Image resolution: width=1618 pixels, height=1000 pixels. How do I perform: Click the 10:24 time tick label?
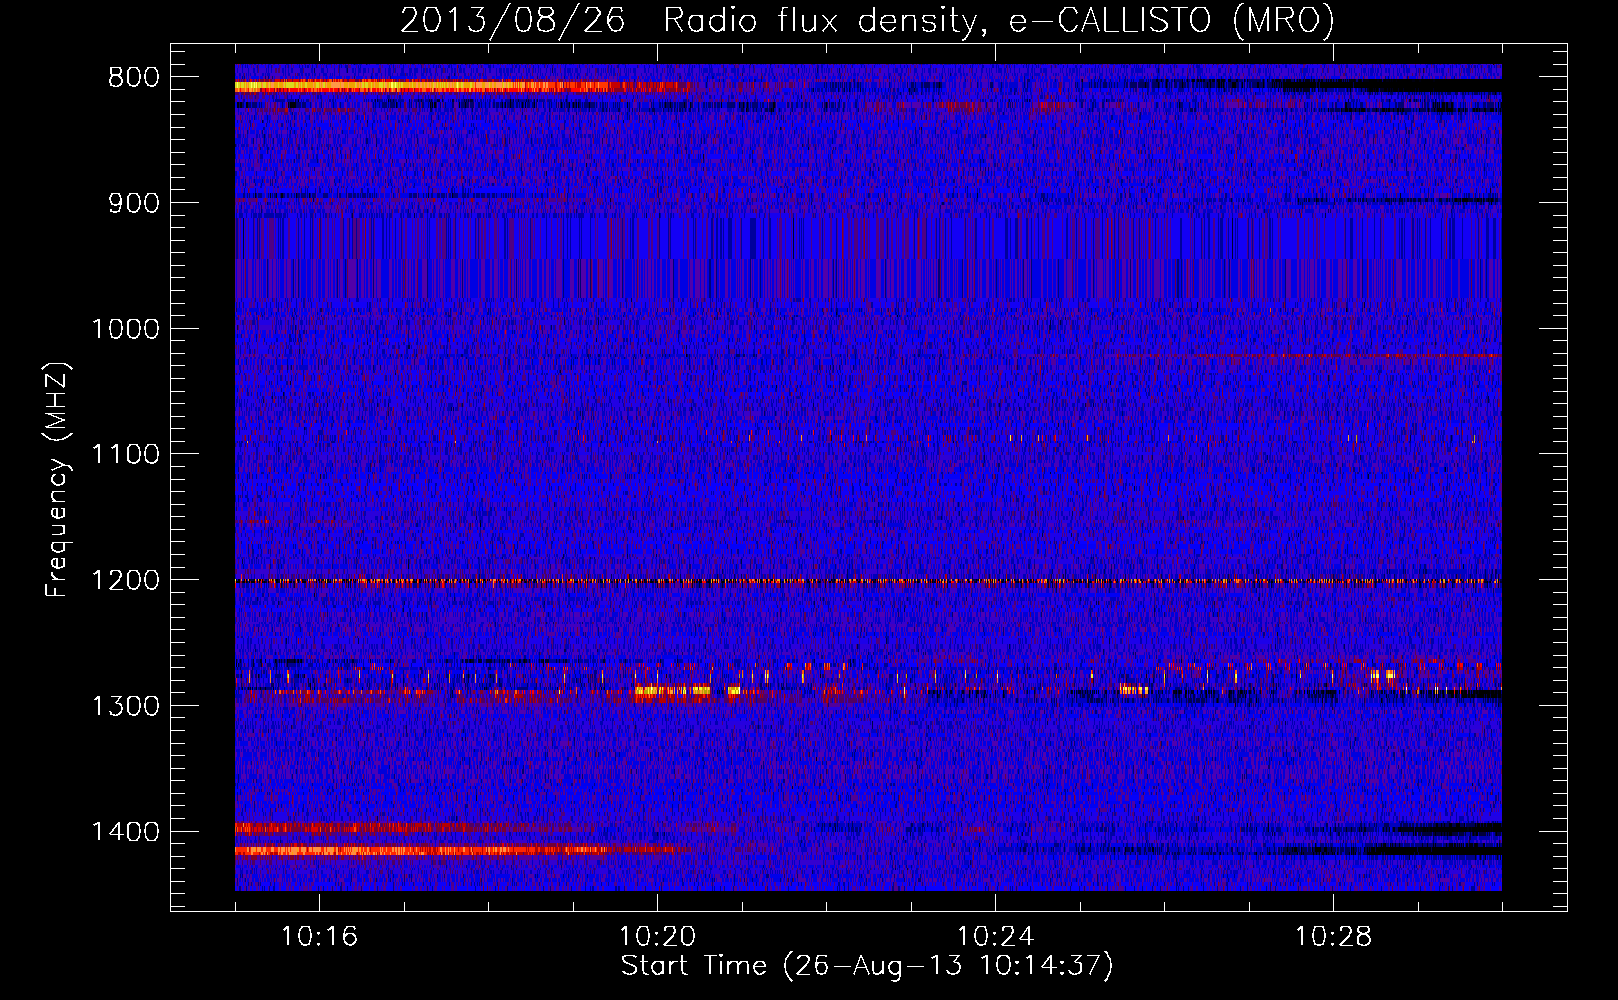pyautogui.click(x=995, y=937)
